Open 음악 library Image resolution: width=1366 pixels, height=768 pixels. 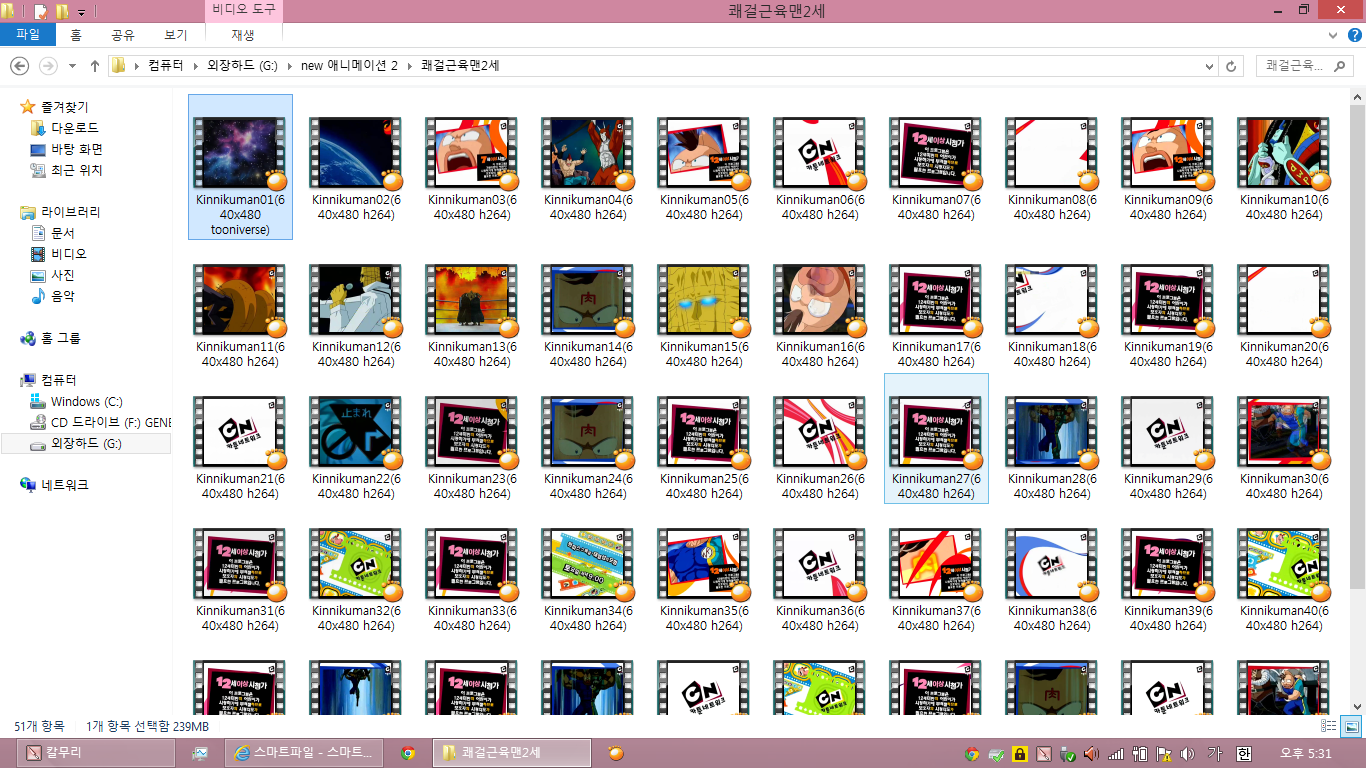[63, 296]
